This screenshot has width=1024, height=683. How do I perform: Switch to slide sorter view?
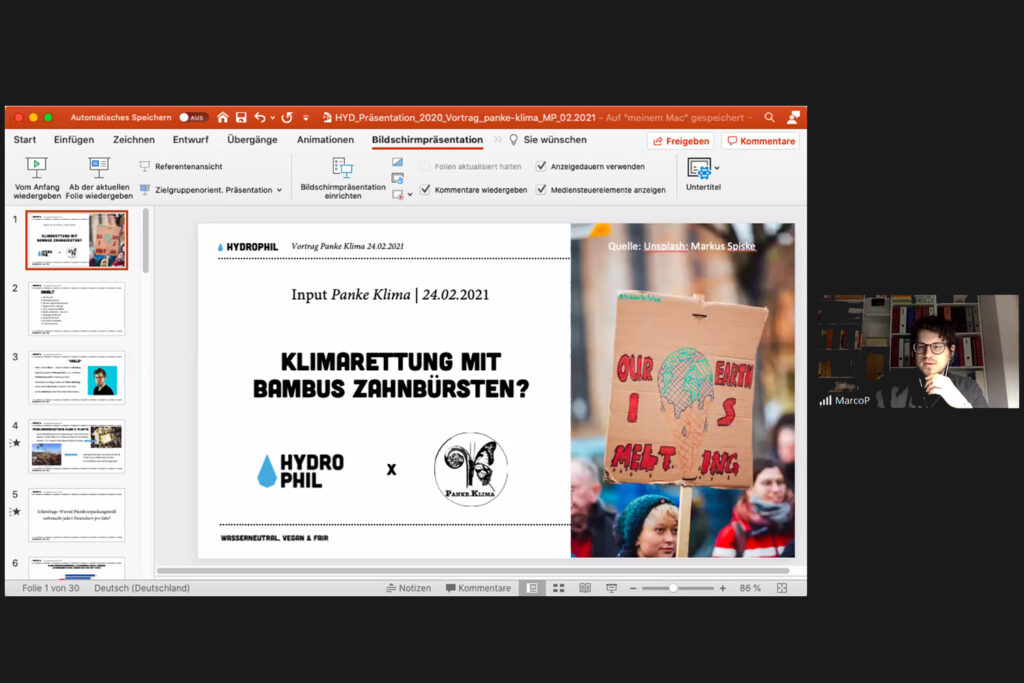tap(558, 588)
